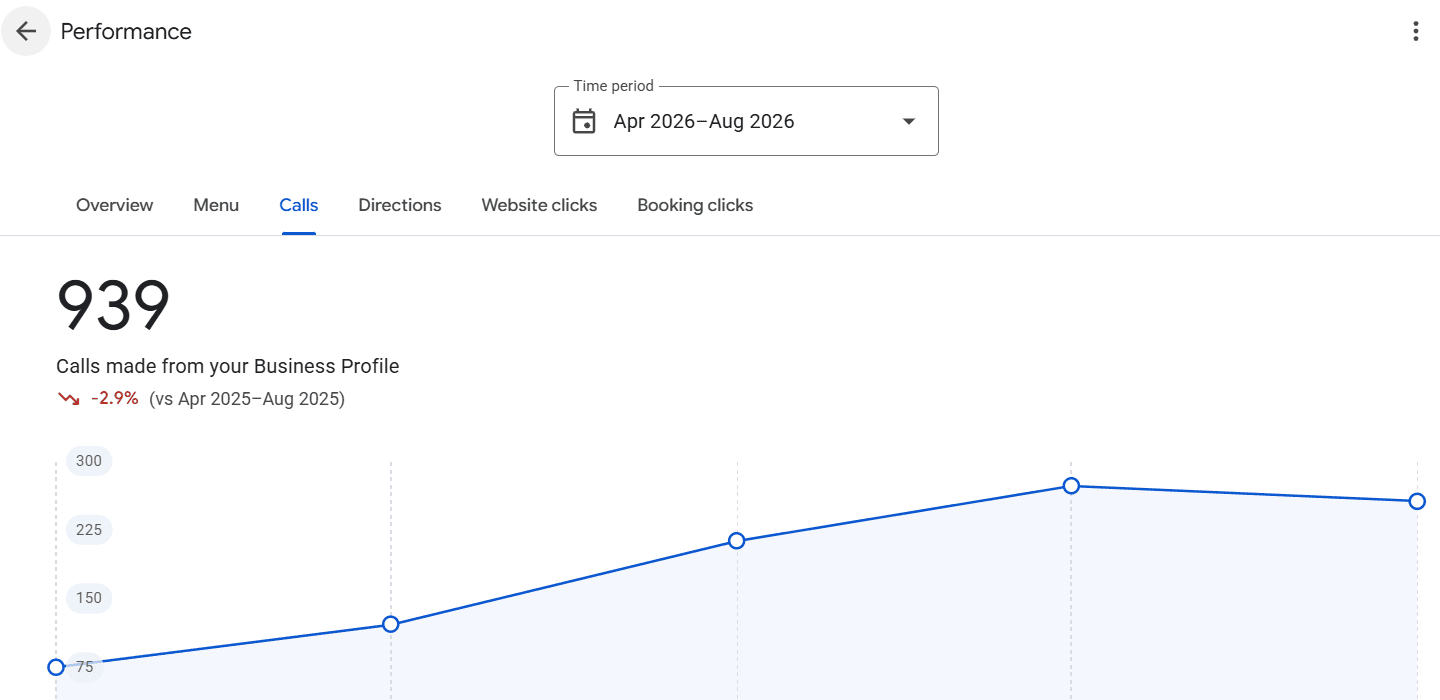View the Directions tab

click(400, 205)
